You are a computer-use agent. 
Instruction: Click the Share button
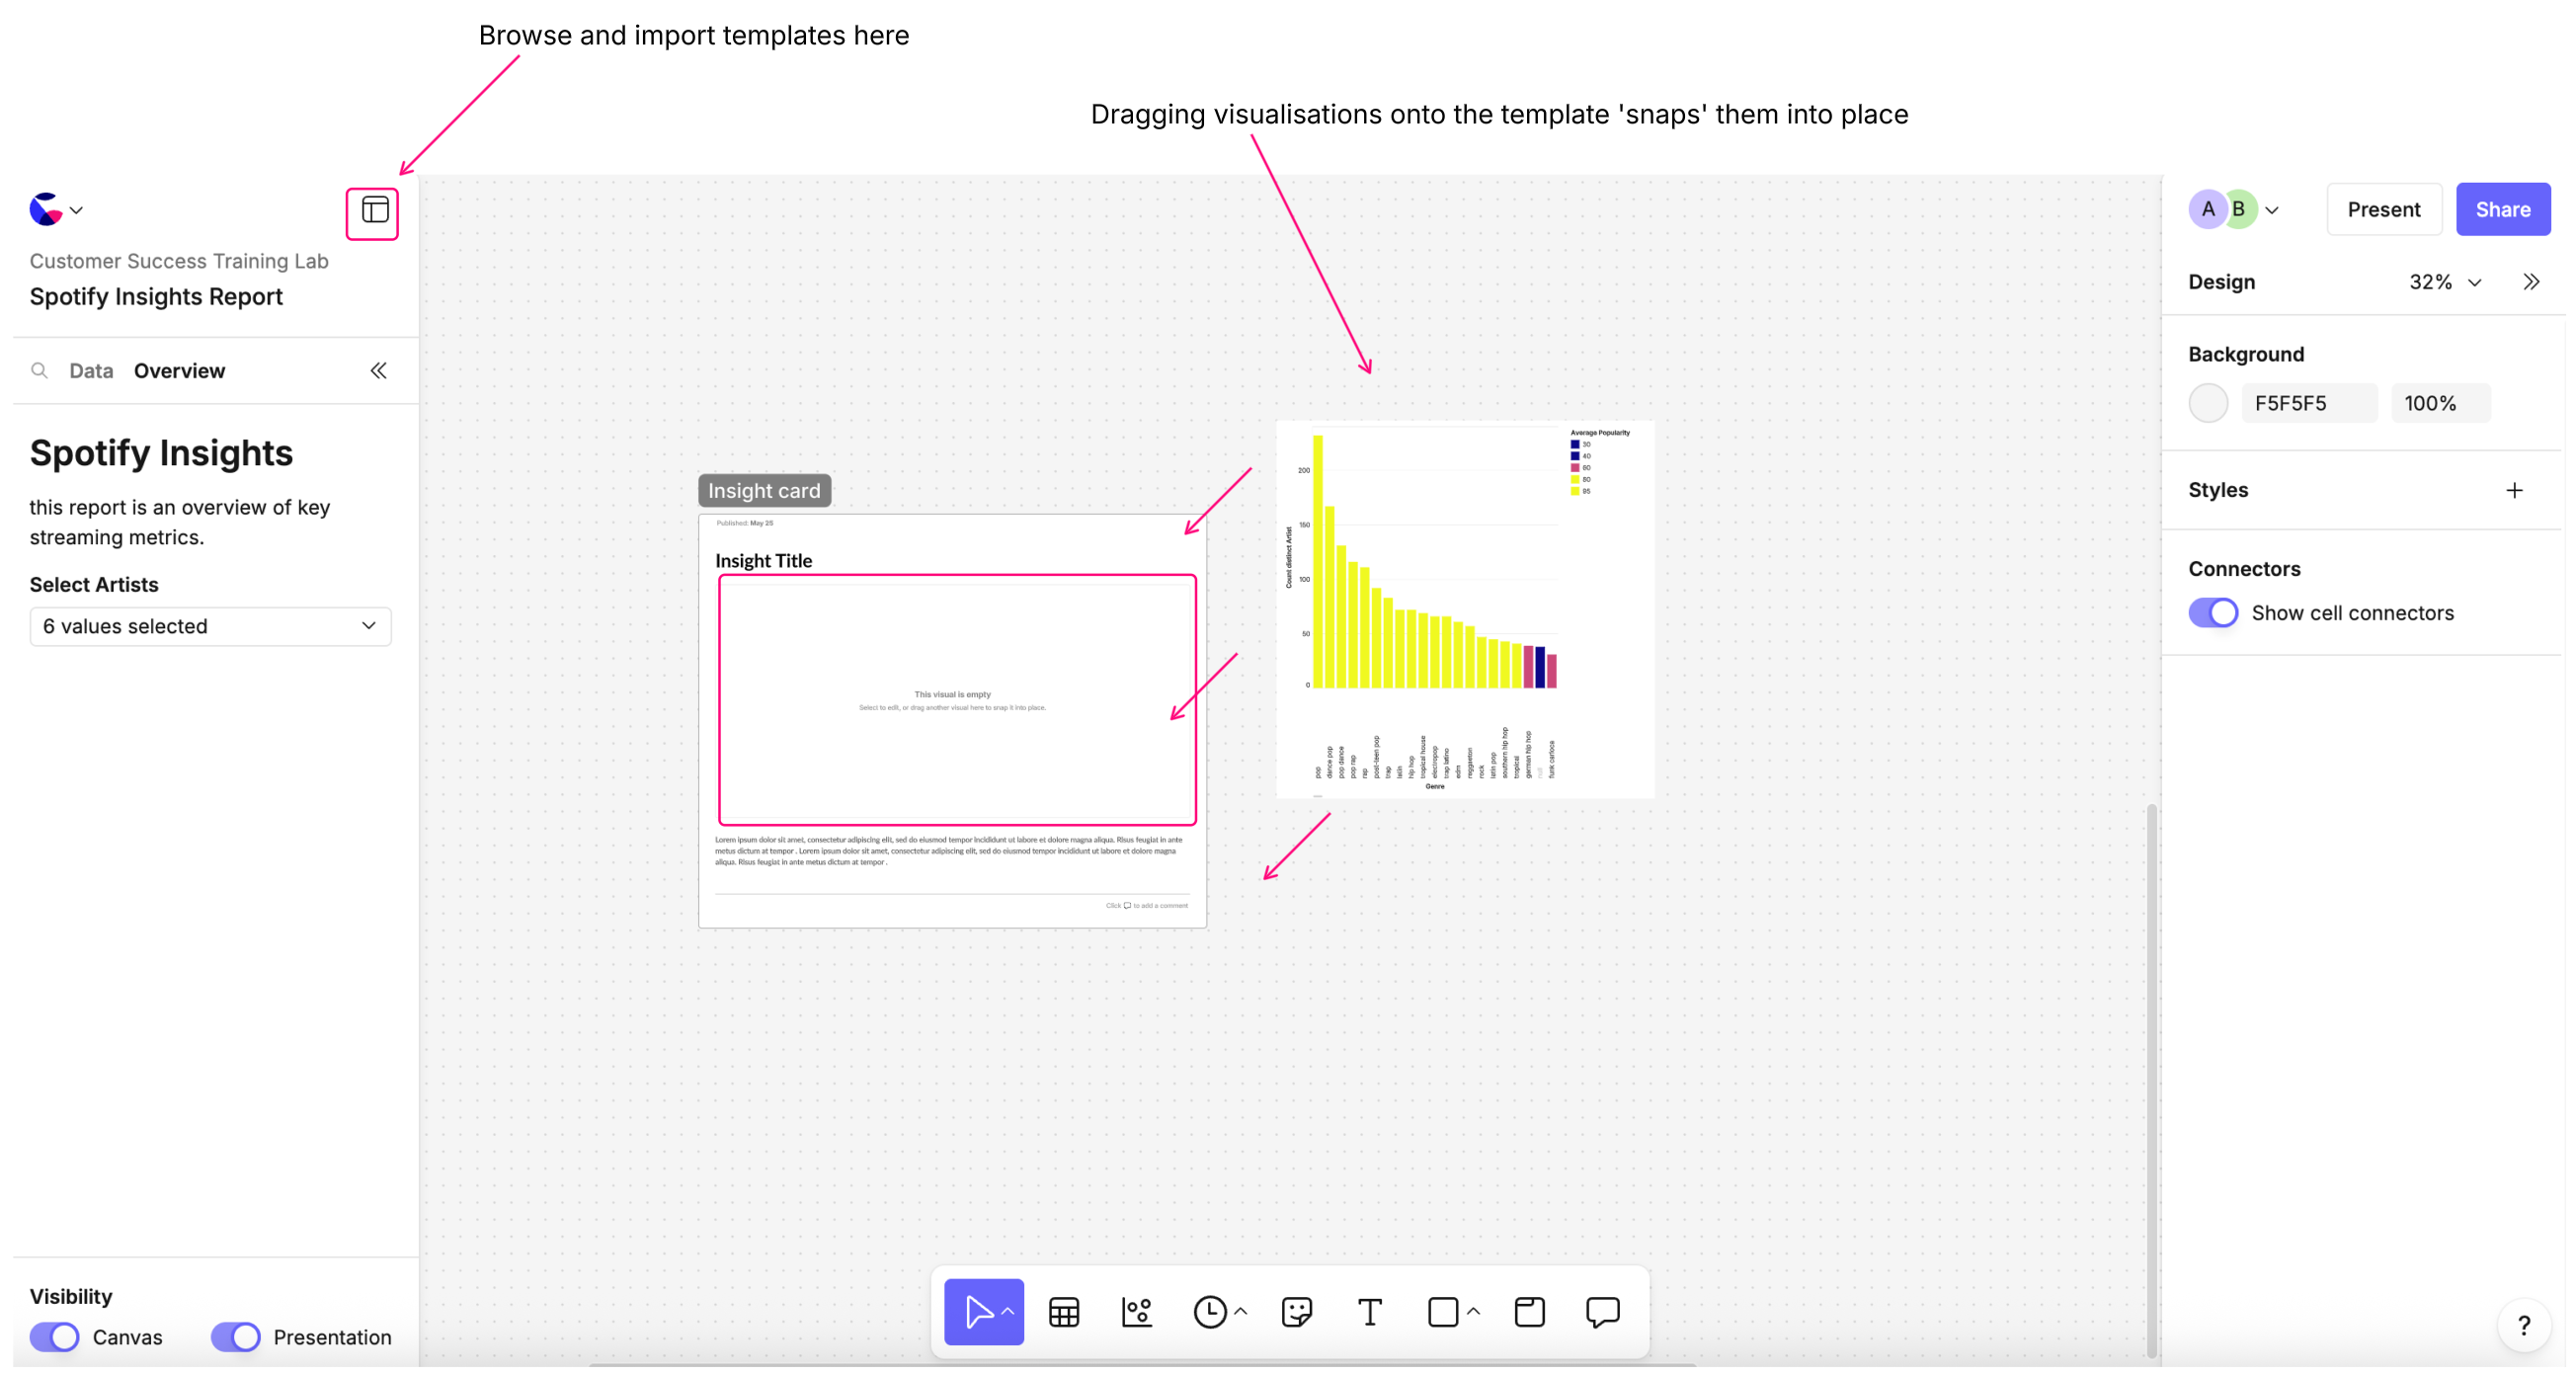2502,209
